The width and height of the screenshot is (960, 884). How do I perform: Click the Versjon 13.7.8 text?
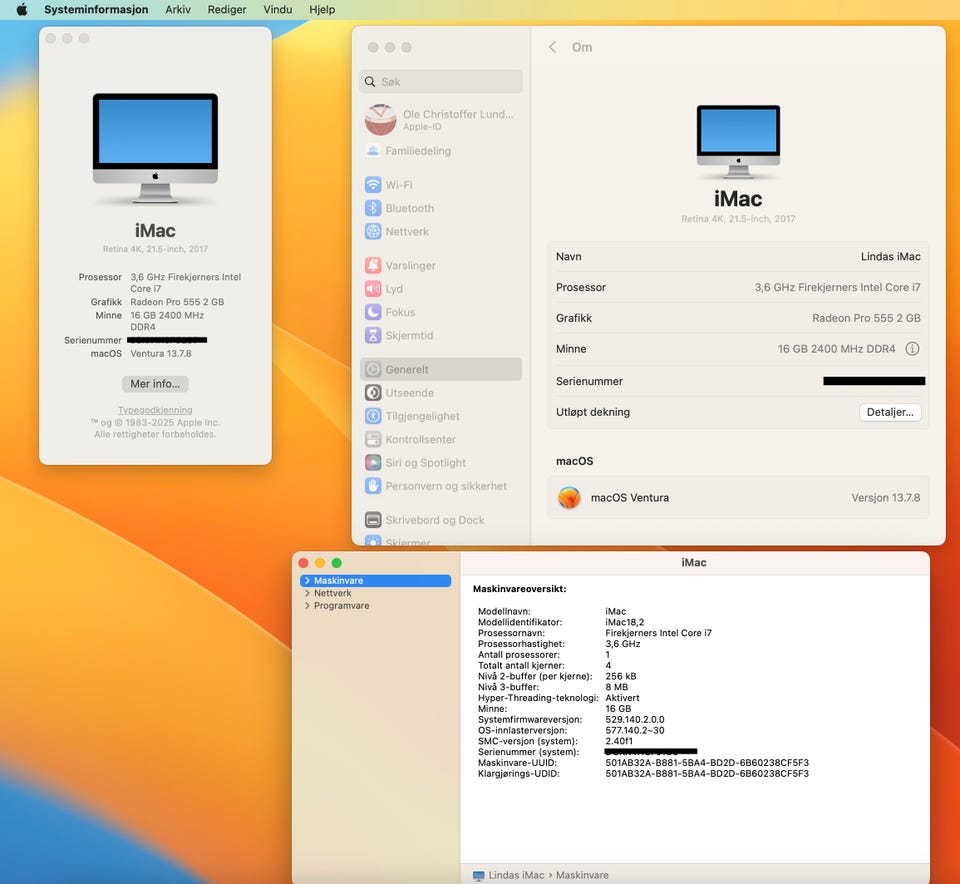(885, 498)
